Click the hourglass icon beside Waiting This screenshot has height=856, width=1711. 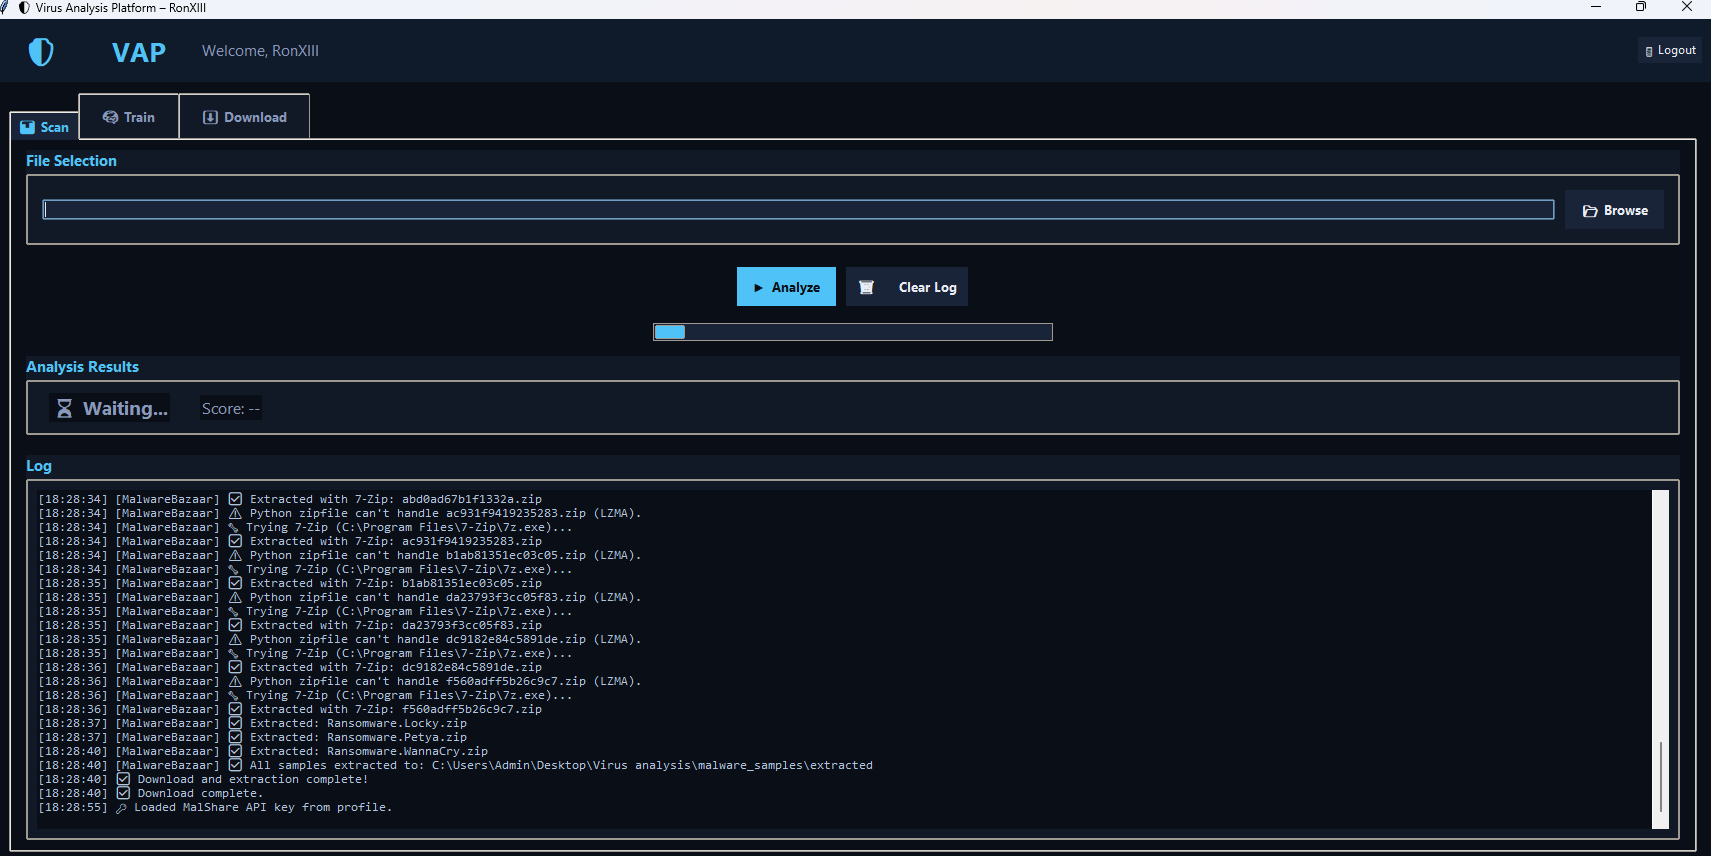tap(64, 408)
